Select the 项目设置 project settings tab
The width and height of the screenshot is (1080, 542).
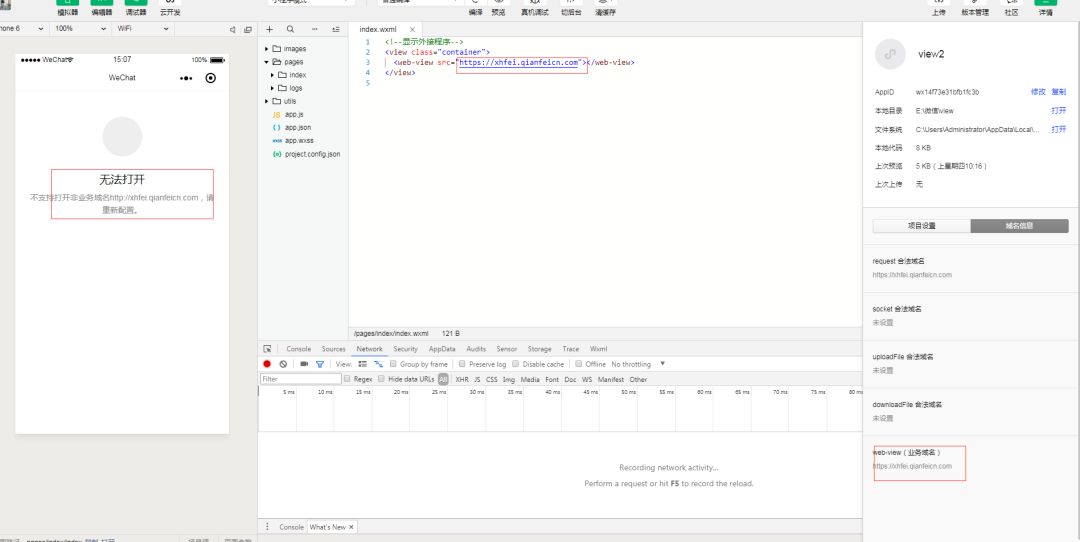pyautogui.click(x=922, y=226)
